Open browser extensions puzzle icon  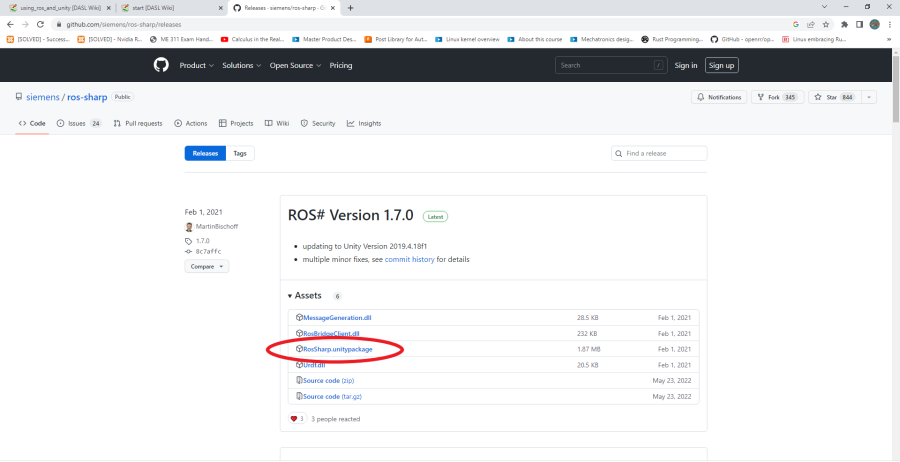(844, 25)
